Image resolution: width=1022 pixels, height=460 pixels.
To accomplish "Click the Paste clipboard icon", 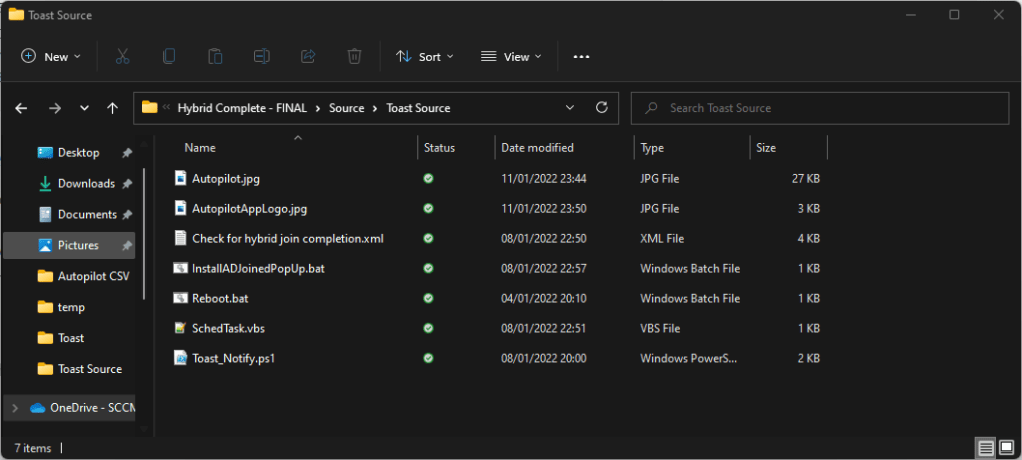I will pyautogui.click(x=215, y=57).
